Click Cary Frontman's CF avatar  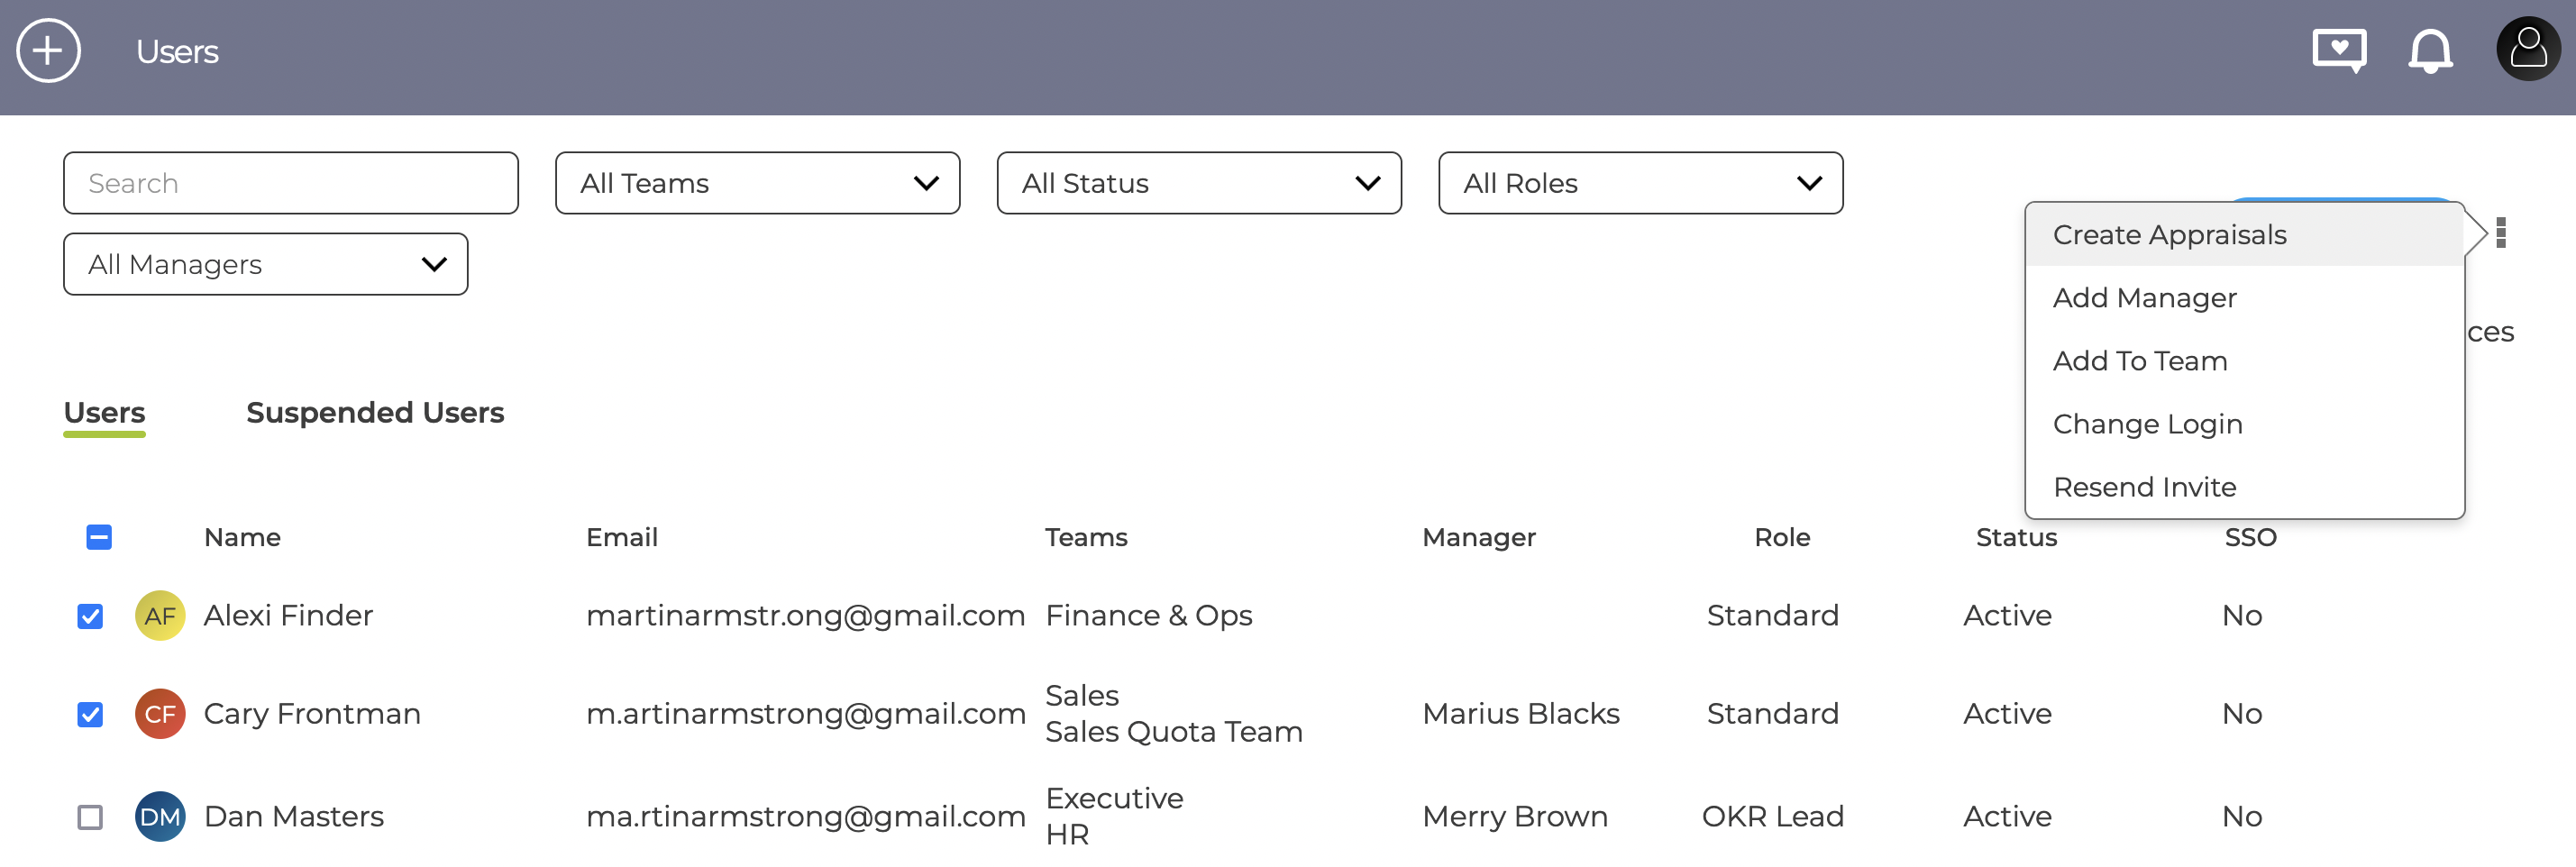pyautogui.click(x=160, y=714)
